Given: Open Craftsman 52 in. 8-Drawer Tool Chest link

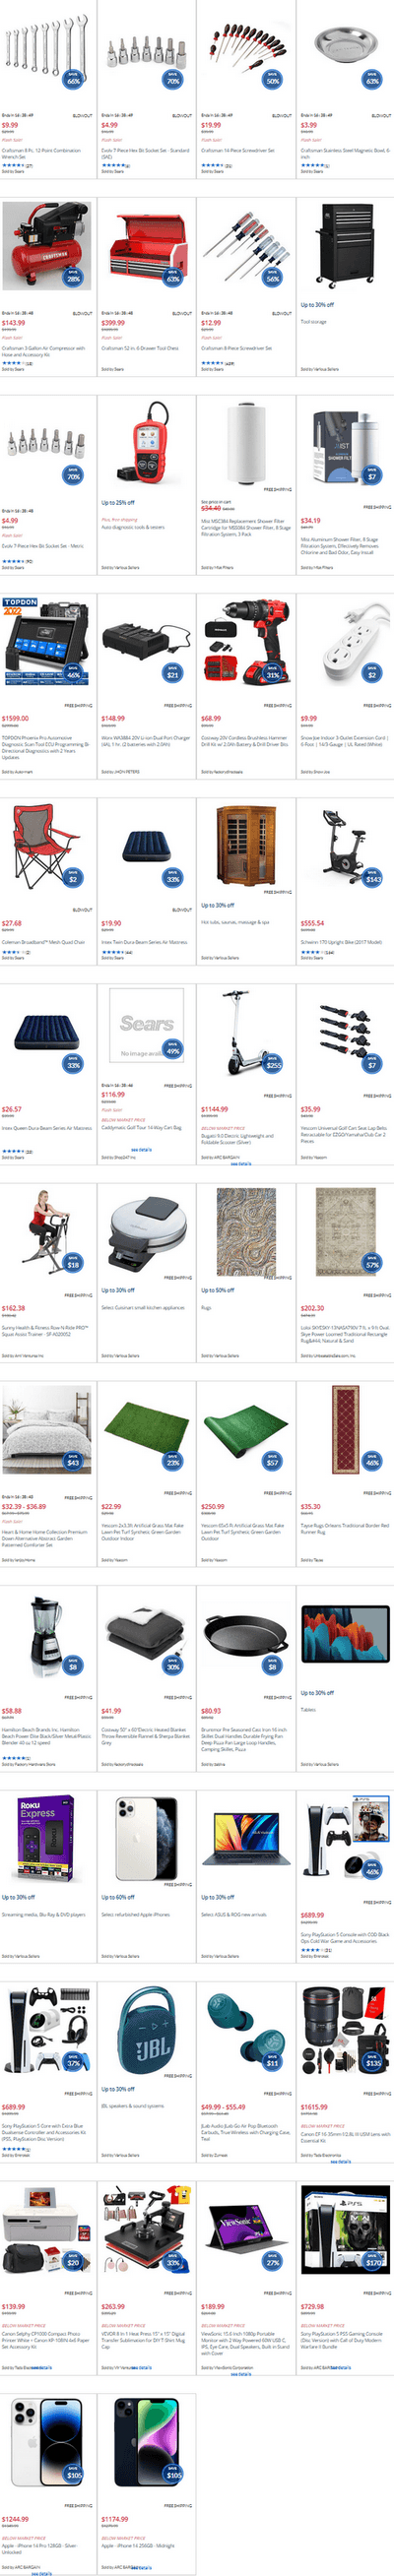Looking at the screenshot, I should click(140, 349).
